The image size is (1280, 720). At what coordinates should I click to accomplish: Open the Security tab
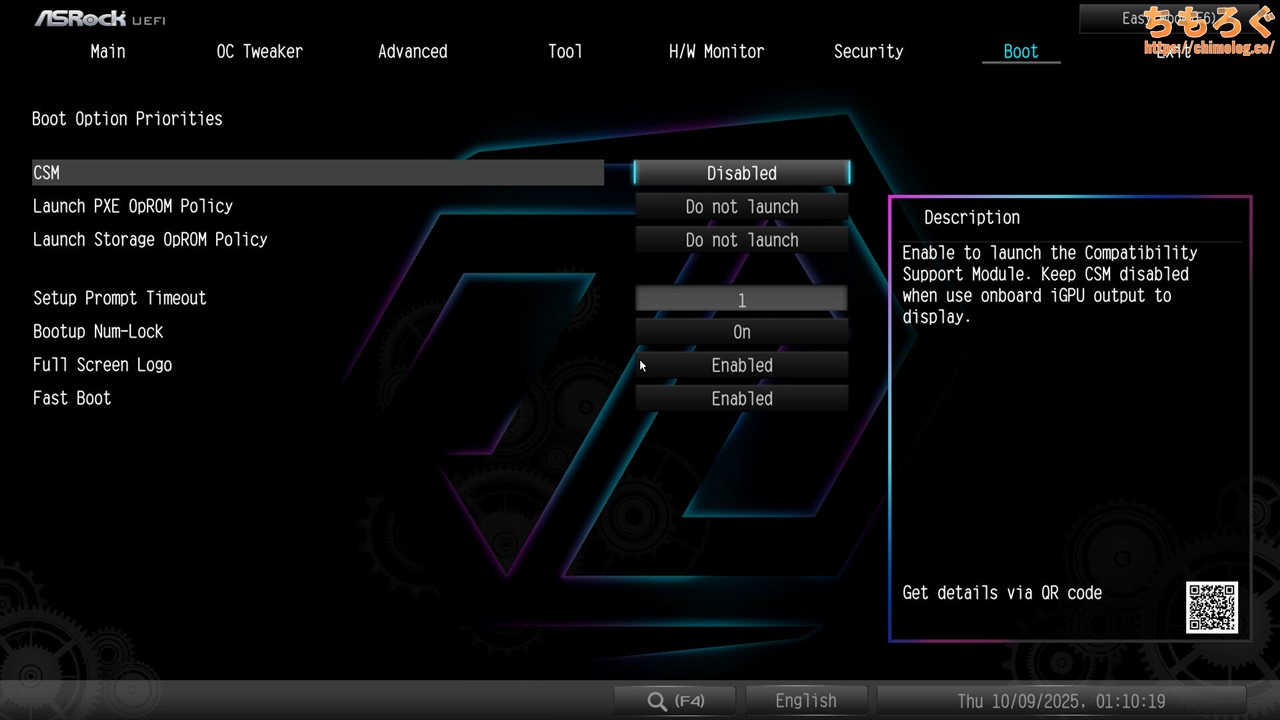tap(868, 52)
